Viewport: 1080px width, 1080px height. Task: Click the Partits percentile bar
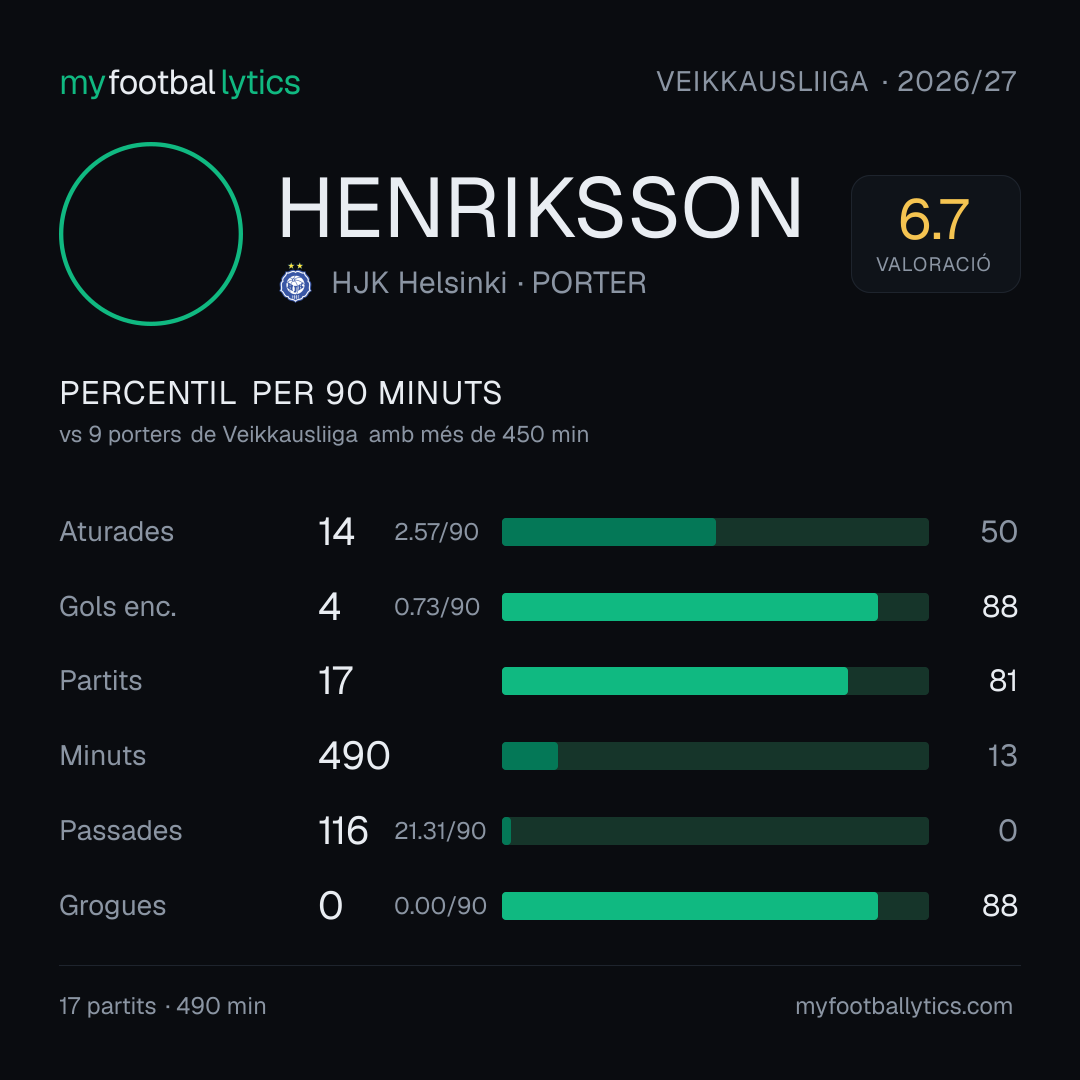[x=715, y=681]
